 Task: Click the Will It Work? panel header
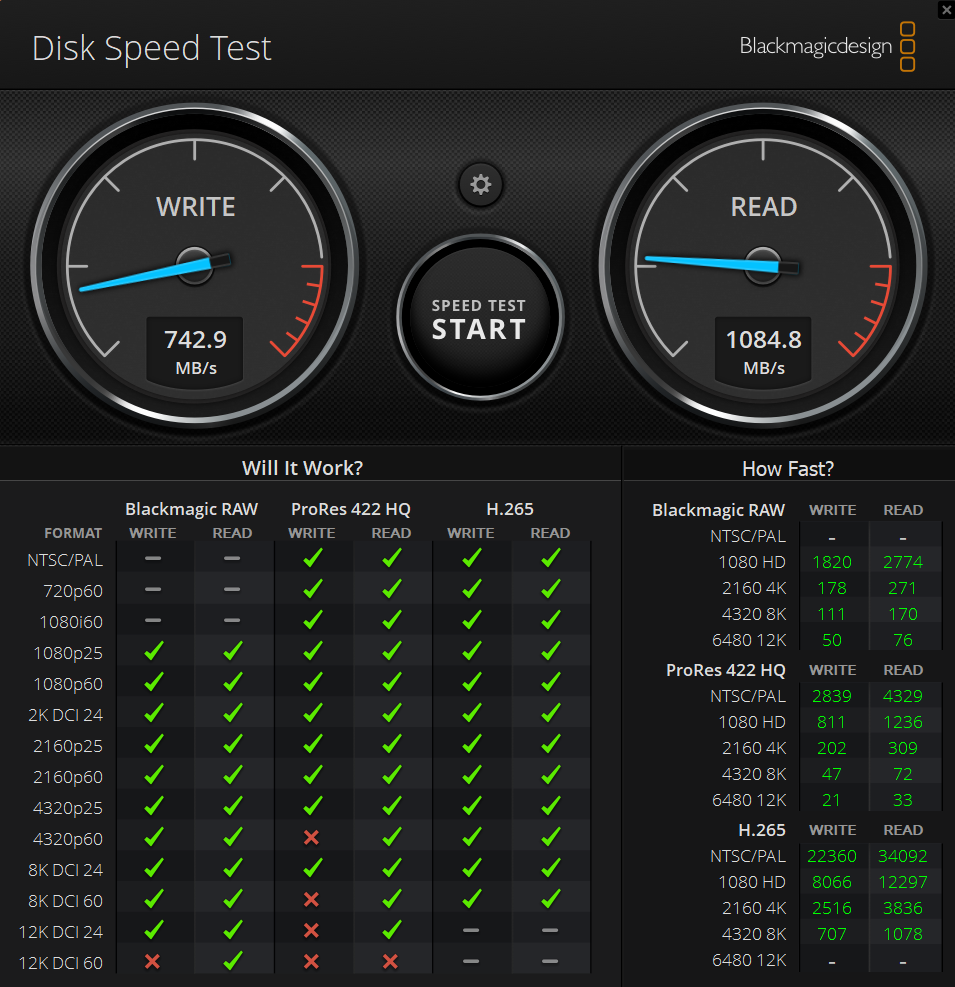click(302, 468)
